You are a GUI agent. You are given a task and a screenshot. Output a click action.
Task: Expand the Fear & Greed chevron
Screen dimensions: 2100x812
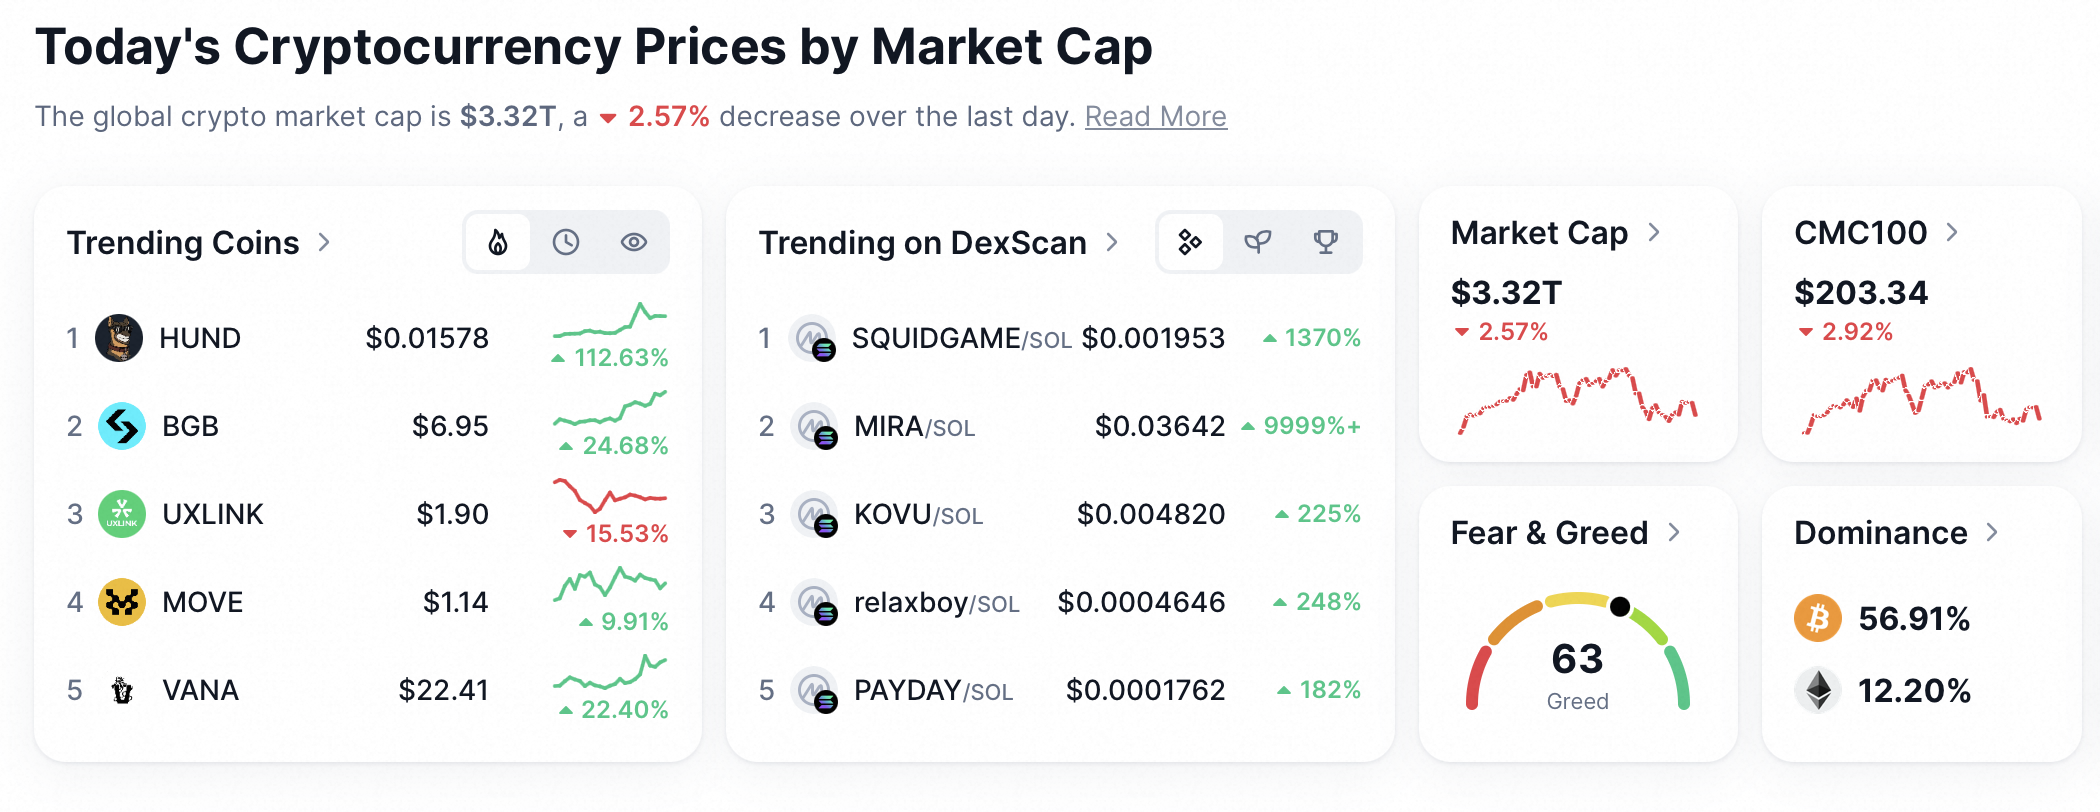[1675, 533]
